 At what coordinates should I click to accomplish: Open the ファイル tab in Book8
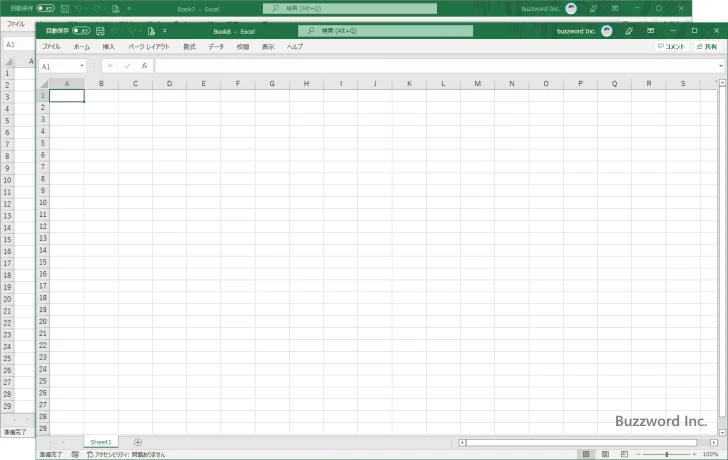pos(51,46)
